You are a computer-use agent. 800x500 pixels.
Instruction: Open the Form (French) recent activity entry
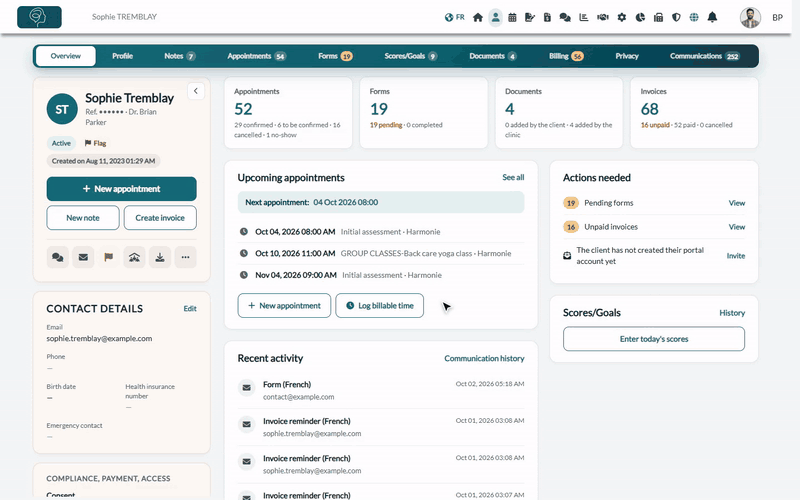pyautogui.click(x=381, y=390)
